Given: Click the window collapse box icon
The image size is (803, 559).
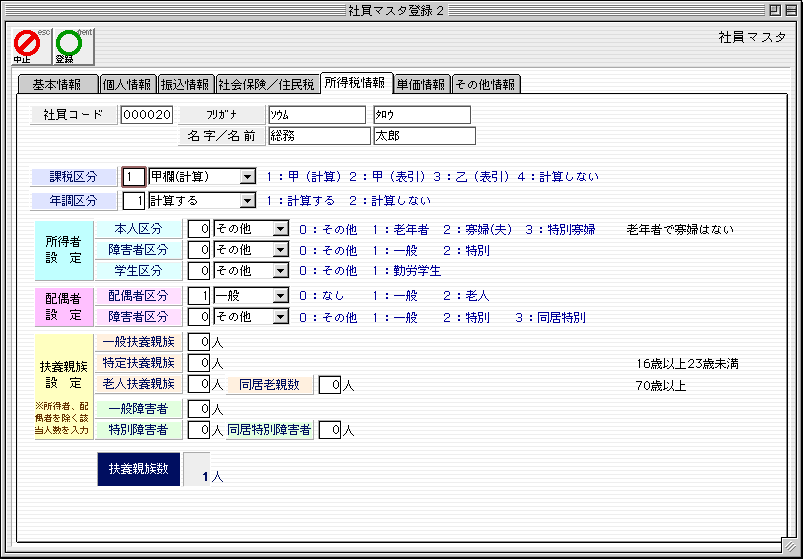Looking at the screenshot, I should pos(790,11).
